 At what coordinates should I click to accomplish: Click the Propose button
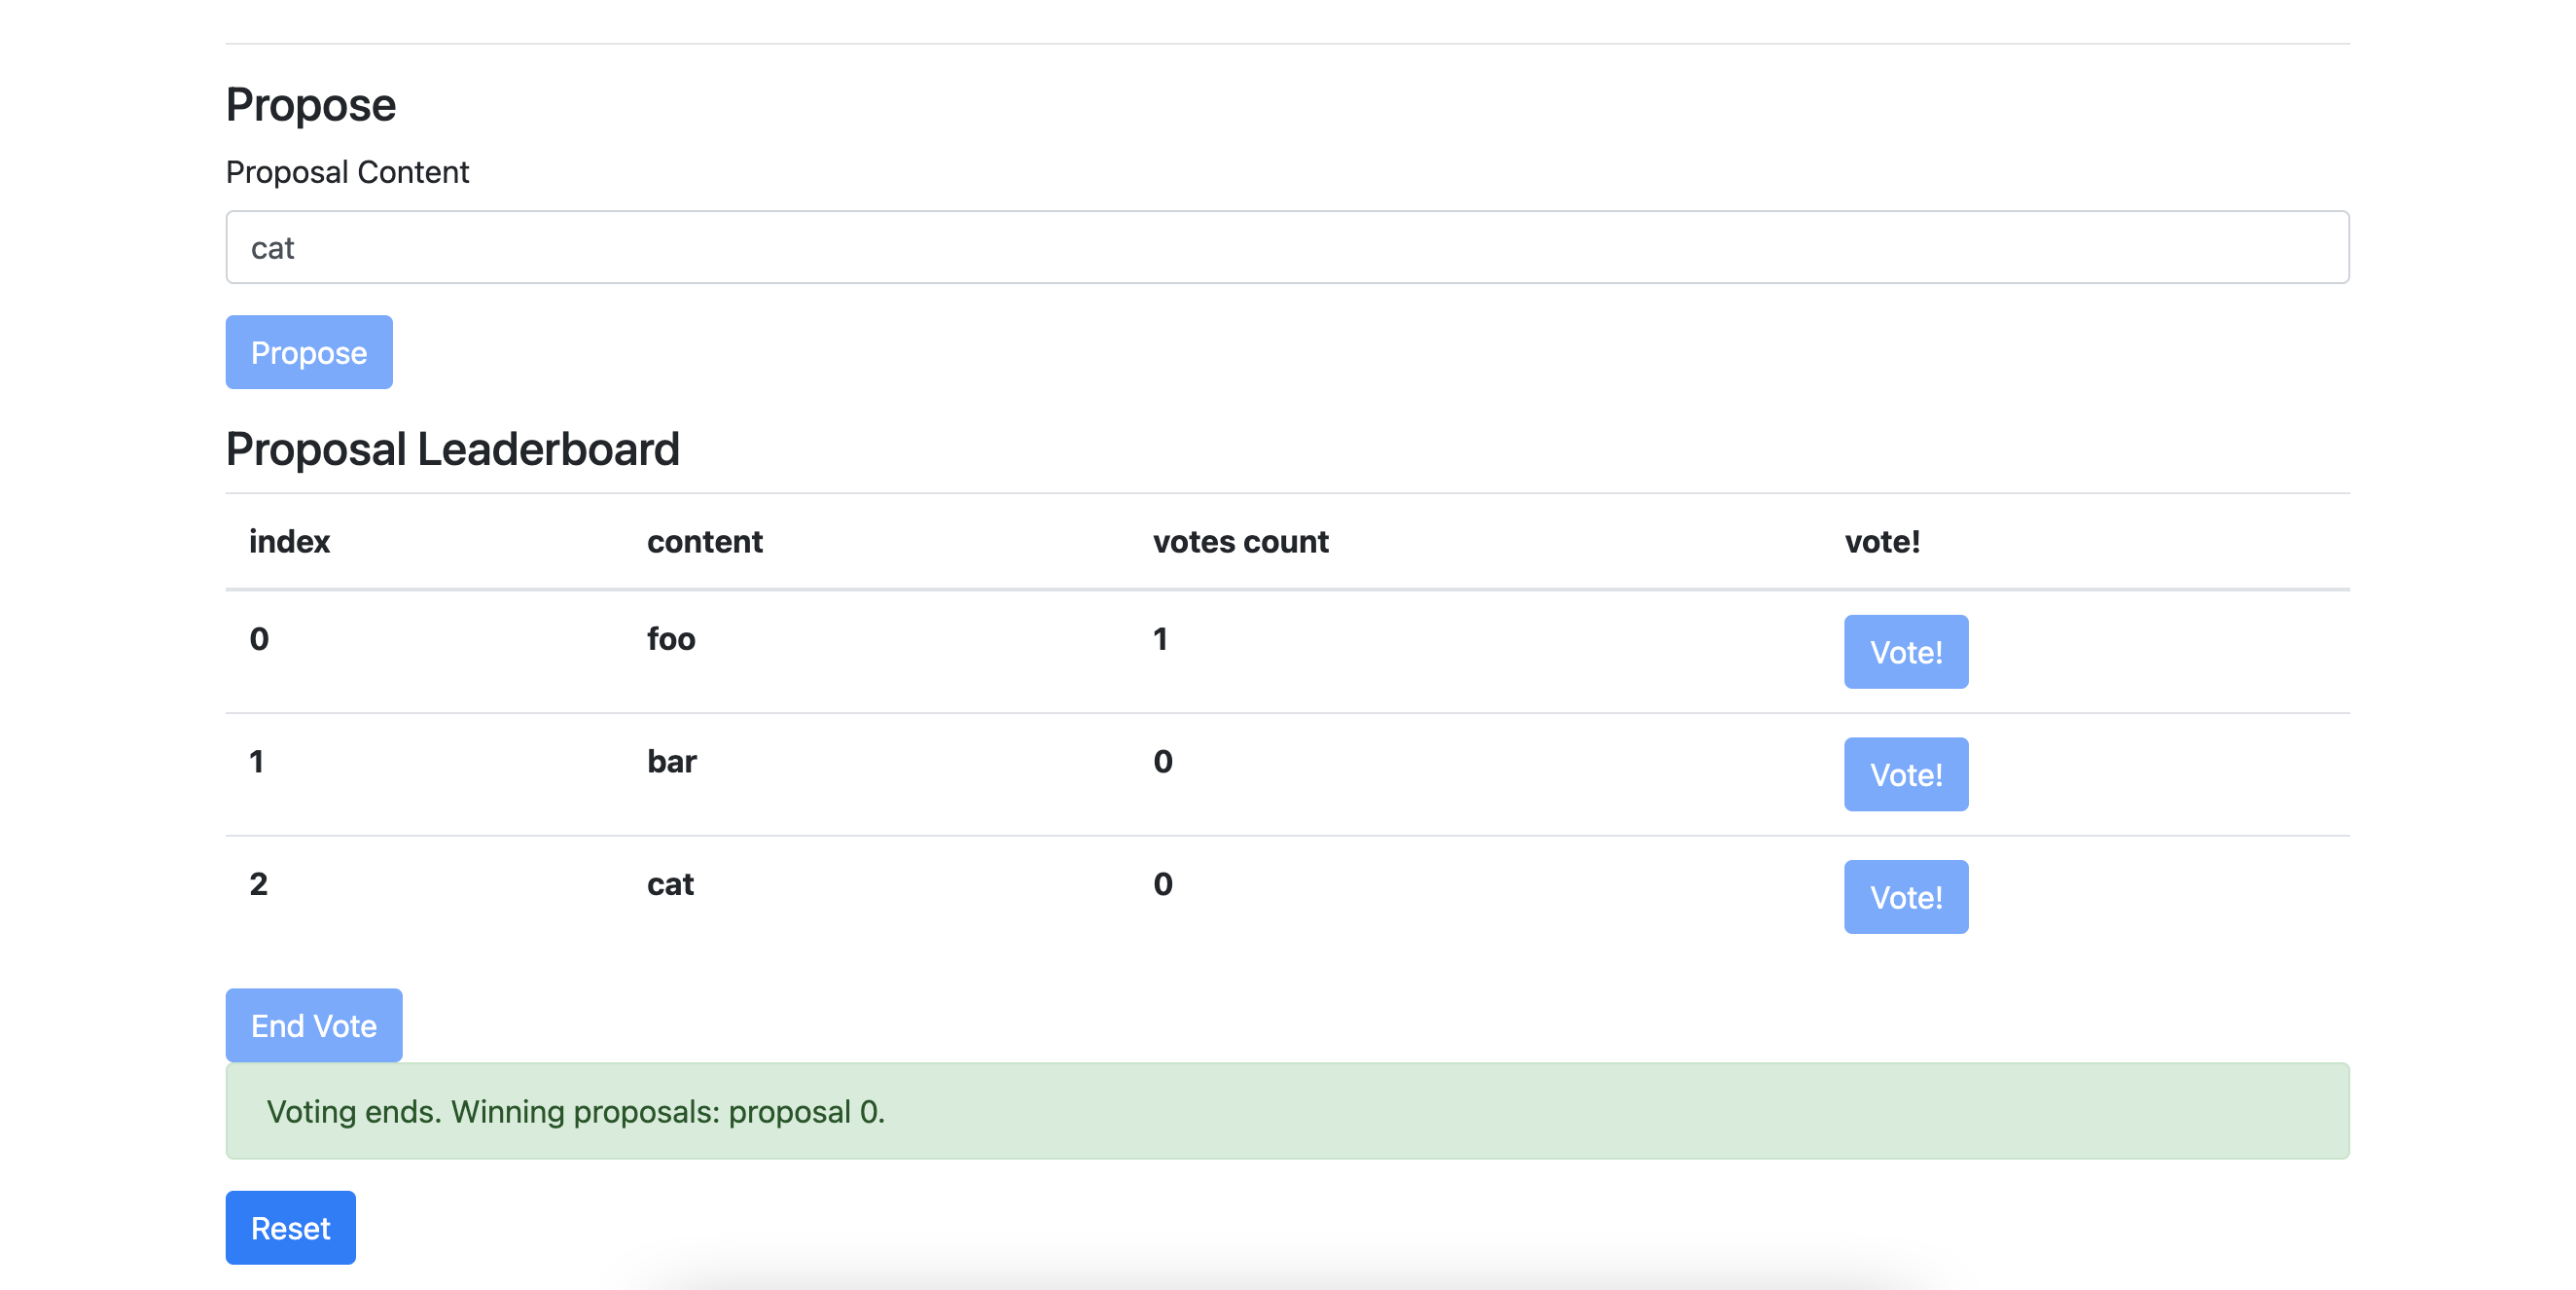(308, 352)
